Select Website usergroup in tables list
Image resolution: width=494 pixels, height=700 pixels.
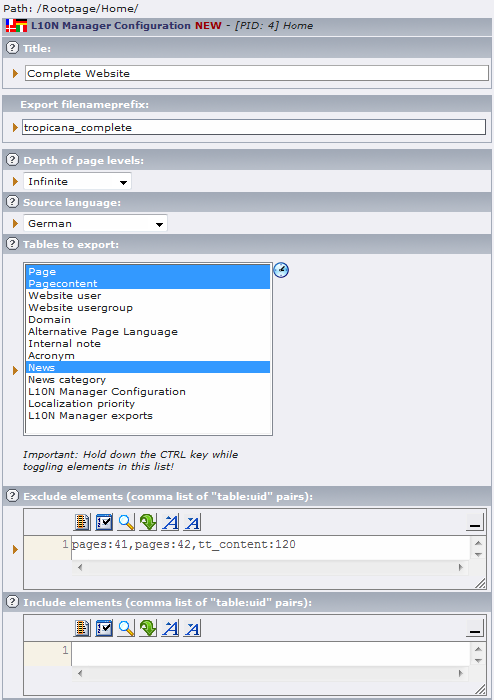(x=148, y=307)
